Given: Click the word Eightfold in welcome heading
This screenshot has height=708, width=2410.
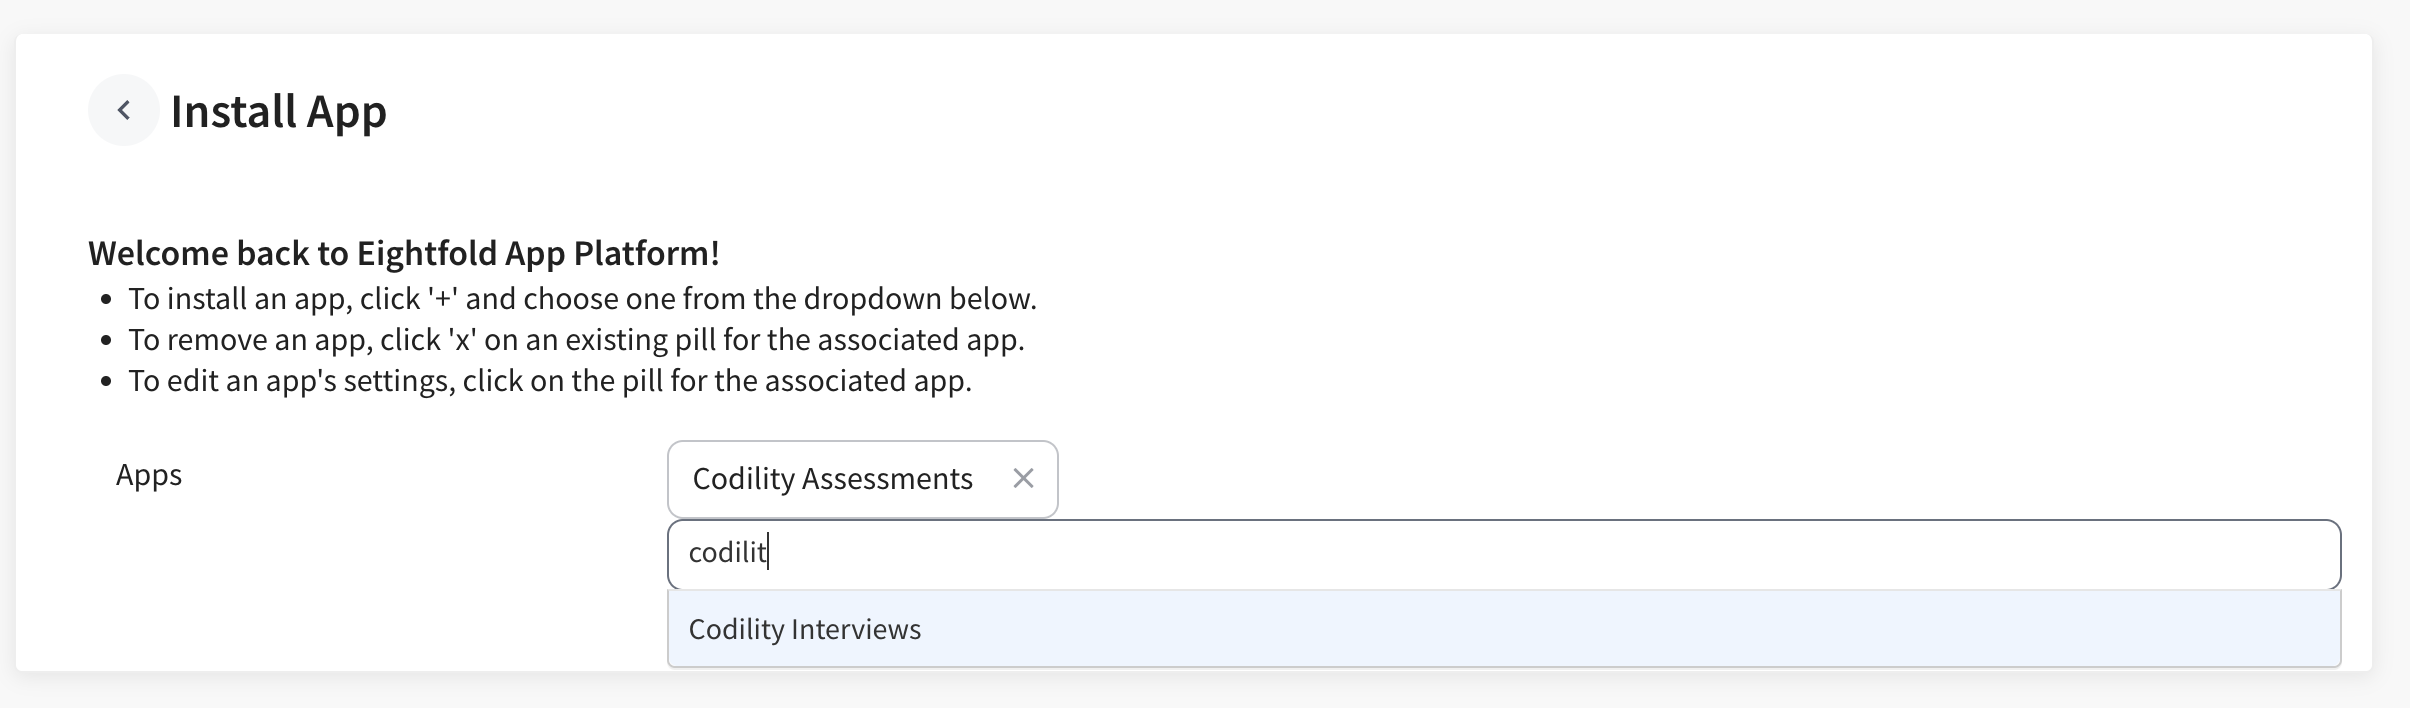Looking at the screenshot, I should click(427, 253).
